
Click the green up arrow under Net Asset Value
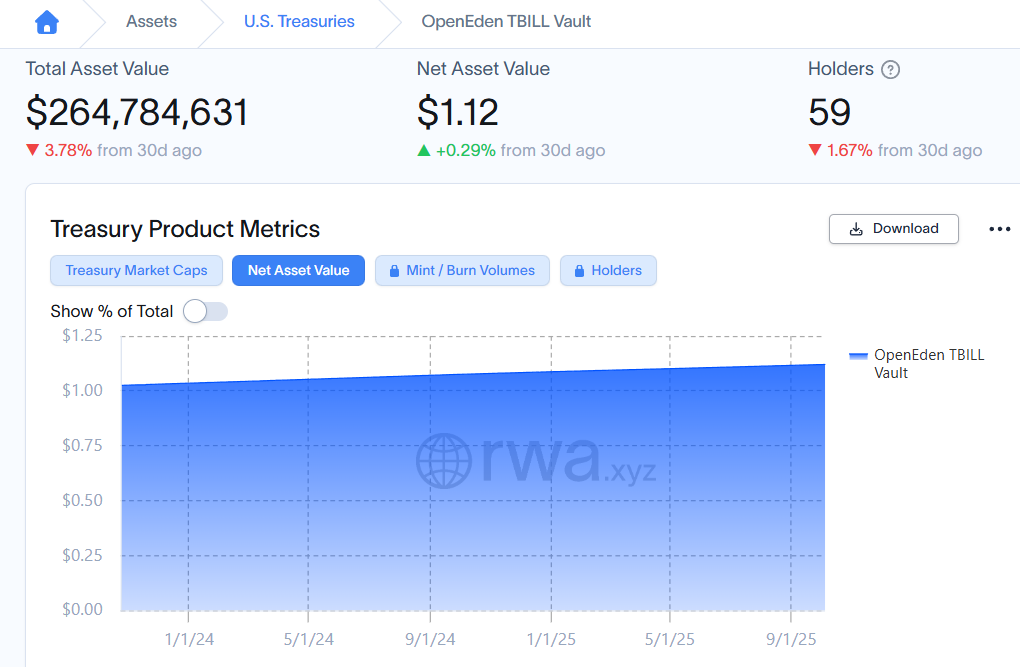[424, 150]
